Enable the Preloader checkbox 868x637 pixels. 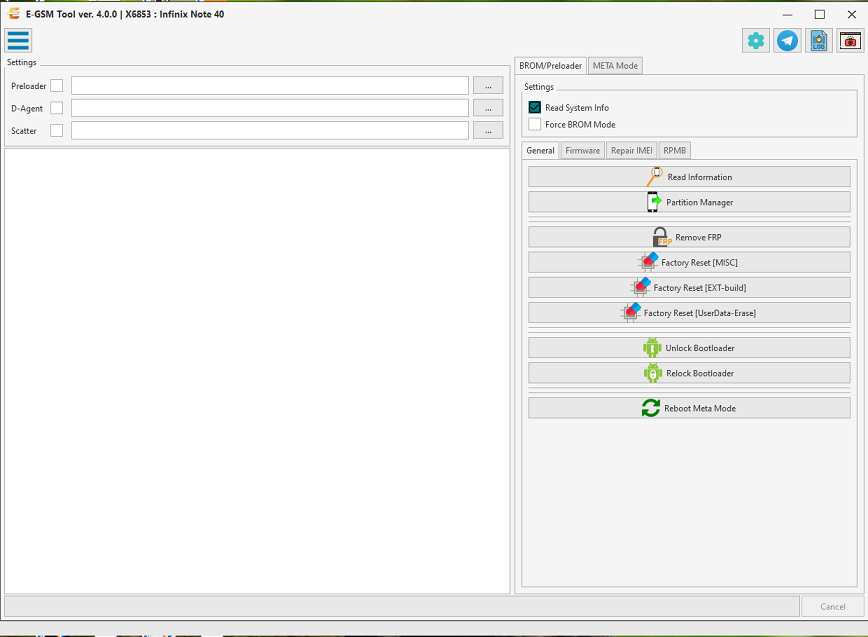(x=57, y=86)
